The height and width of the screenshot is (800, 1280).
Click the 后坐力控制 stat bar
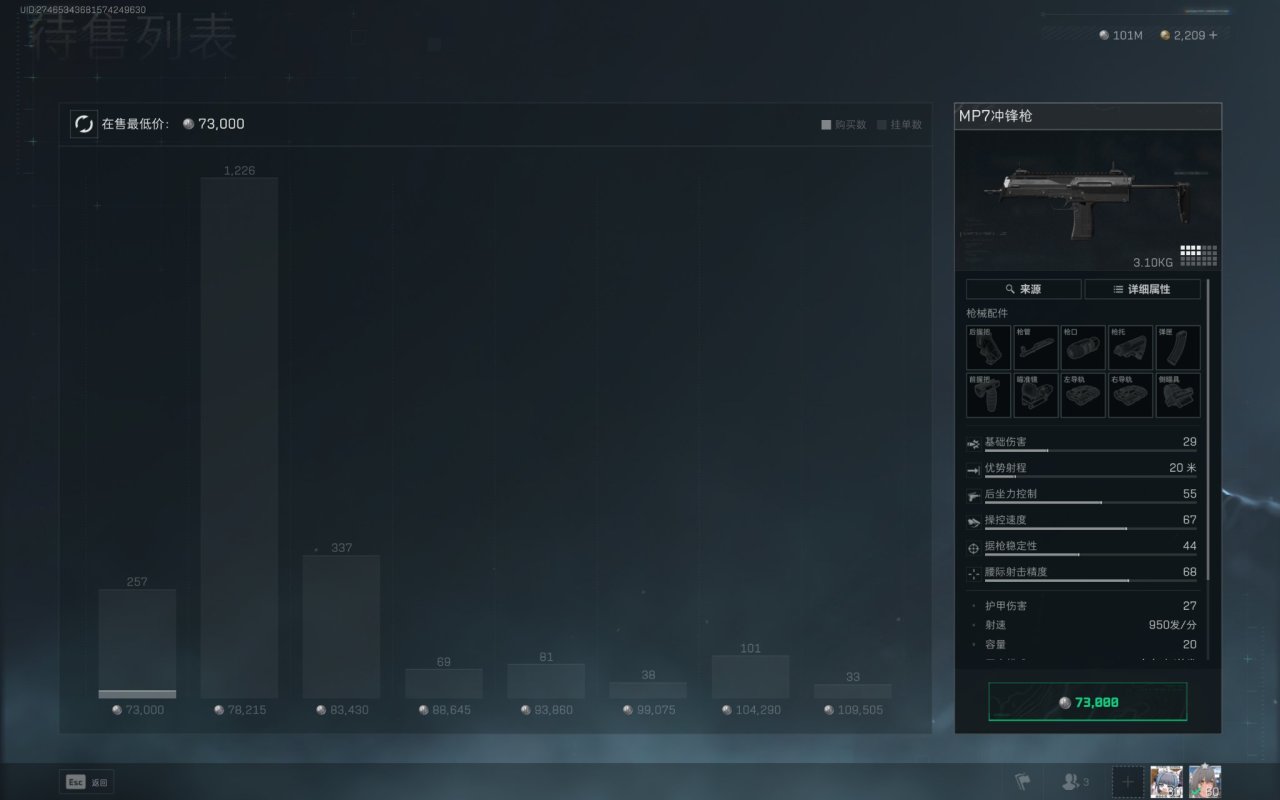[x=1090, y=502]
